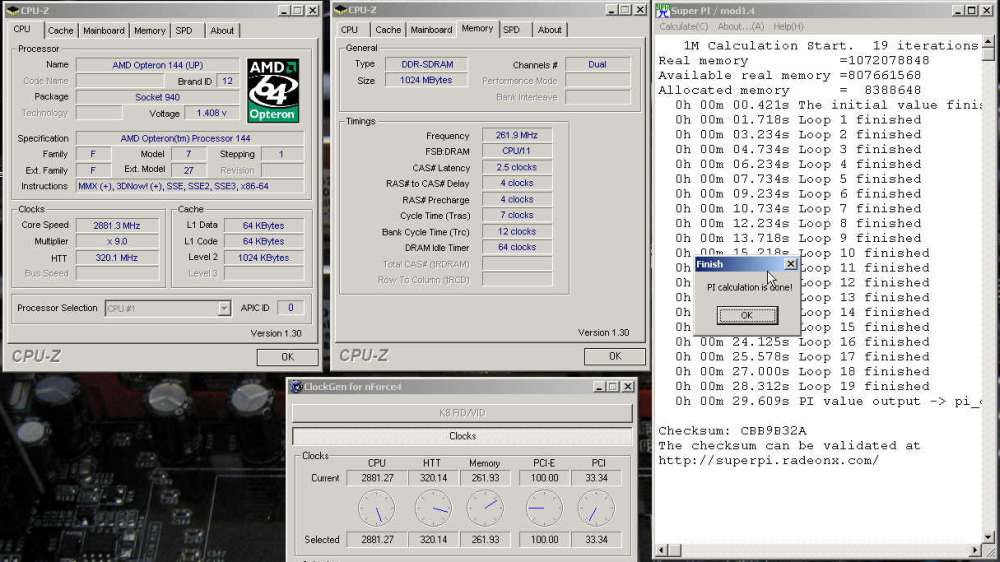Expand the Processor Selection dropdown

coord(224,309)
